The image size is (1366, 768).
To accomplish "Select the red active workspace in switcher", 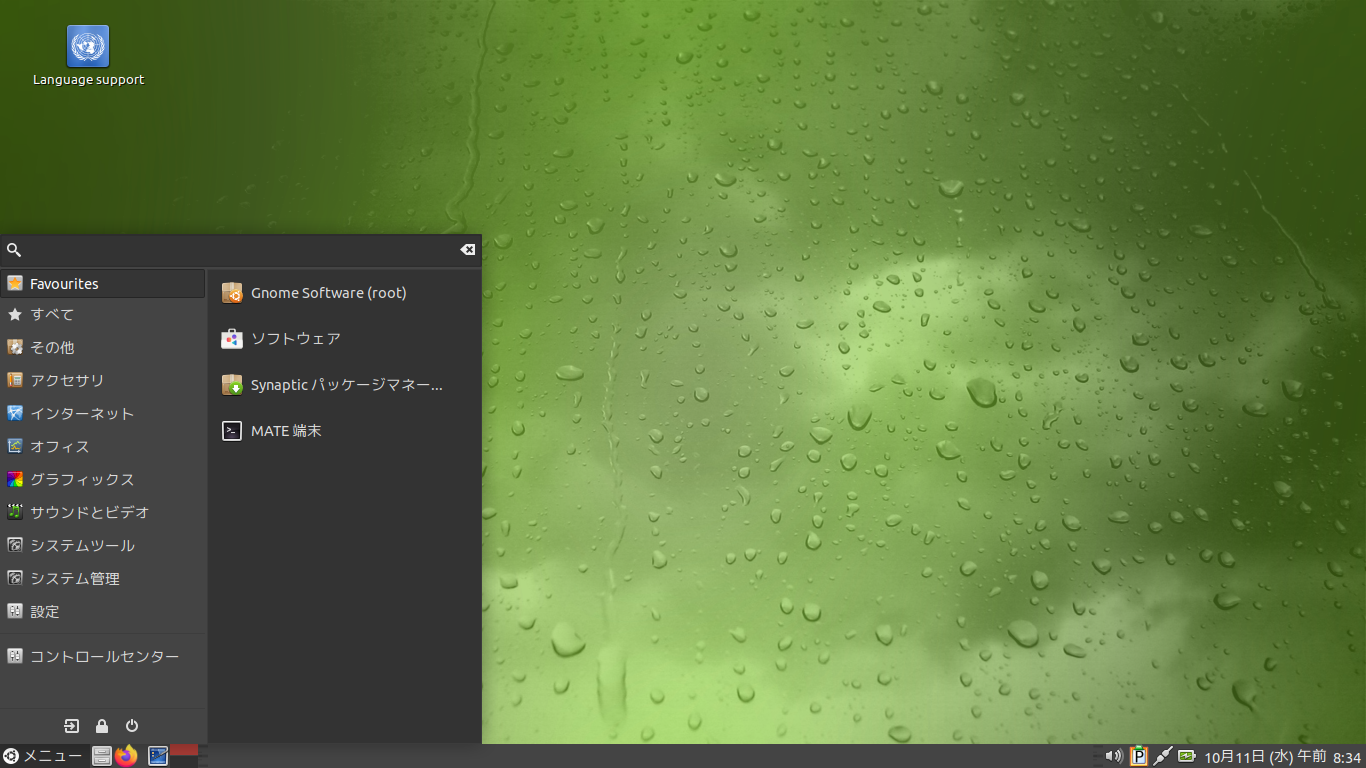I will (184, 750).
